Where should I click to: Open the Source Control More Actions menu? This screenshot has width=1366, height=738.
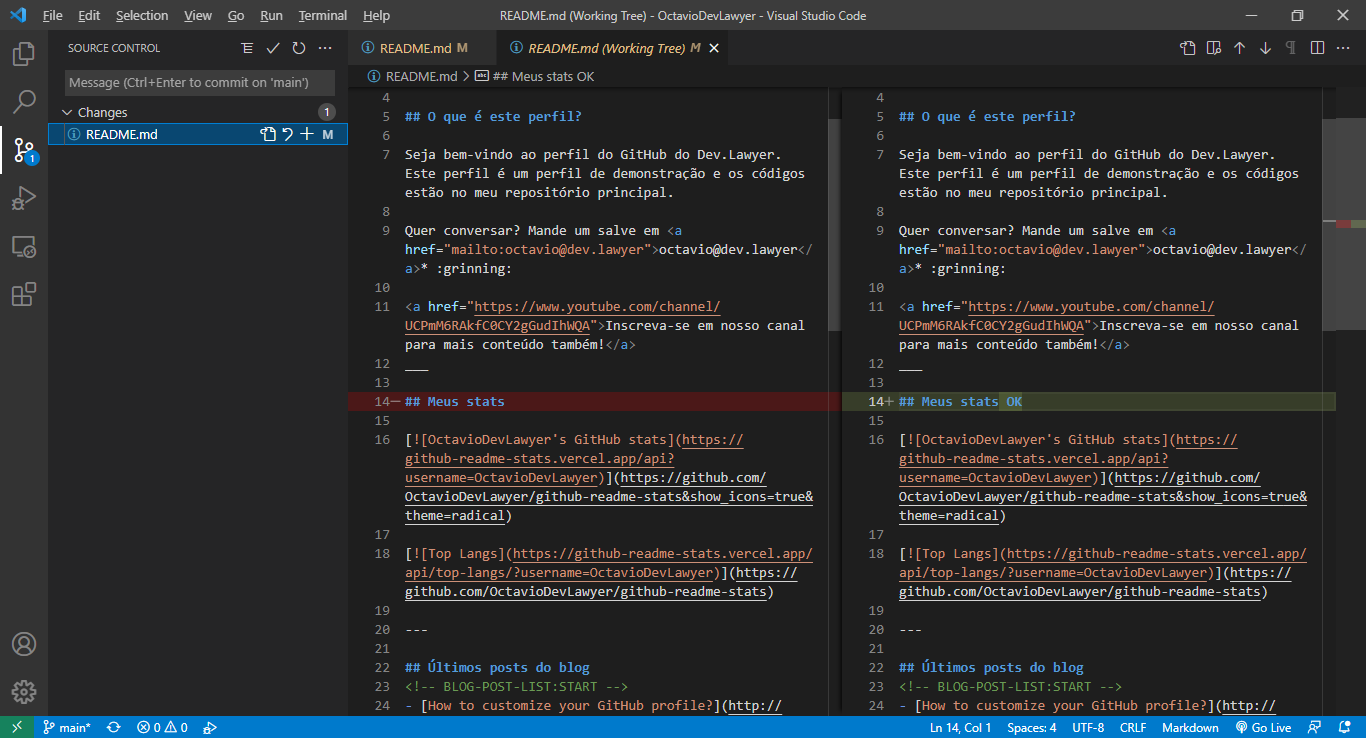(324, 47)
